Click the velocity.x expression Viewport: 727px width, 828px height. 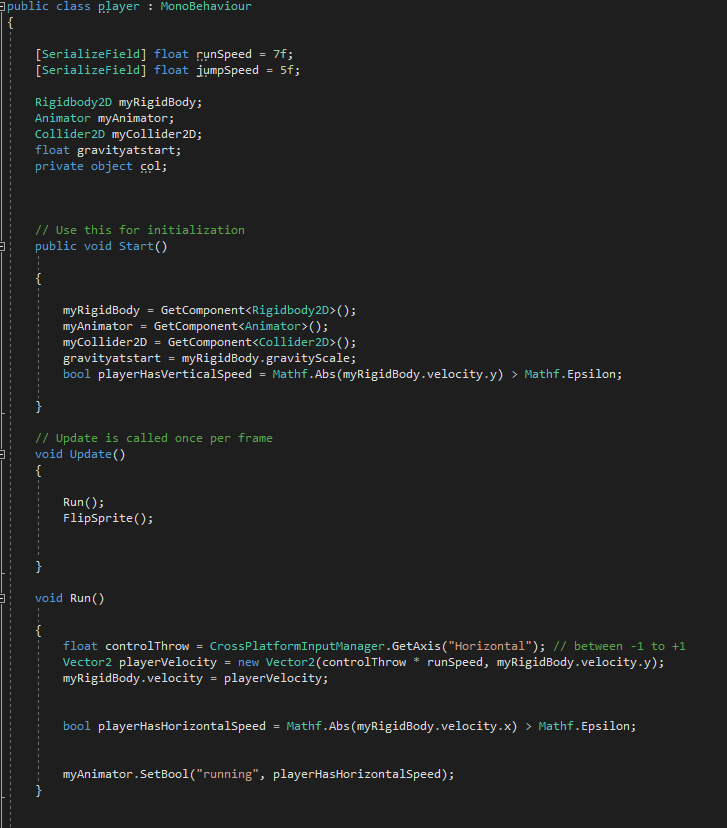(x=476, y=727)
